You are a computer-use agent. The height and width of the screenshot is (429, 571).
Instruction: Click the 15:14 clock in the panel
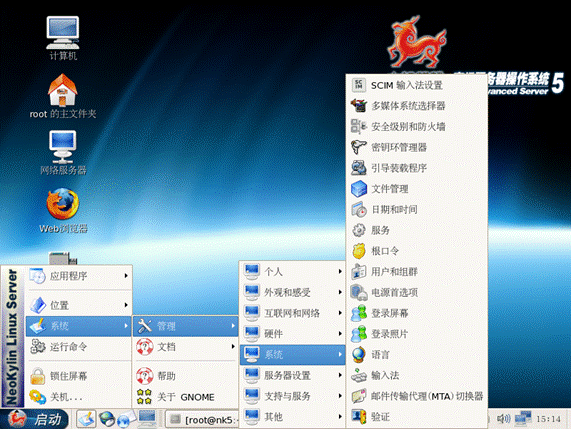[548, 419]
